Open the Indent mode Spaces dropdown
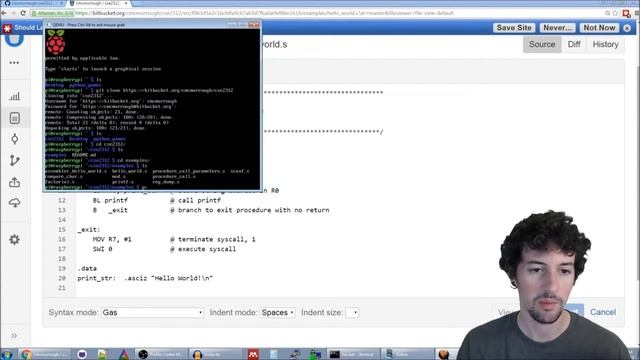The width and height of the screenshot is (640, 360). [x=278, y=312]
